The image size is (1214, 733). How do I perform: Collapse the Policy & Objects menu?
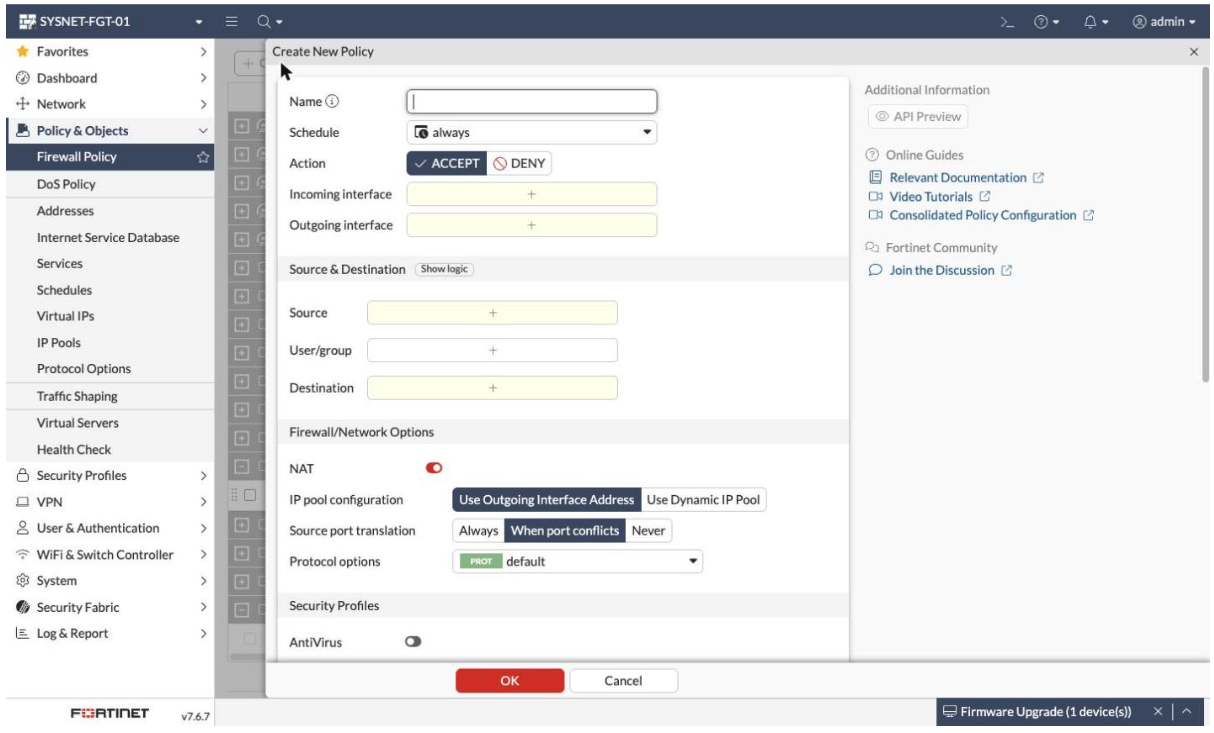(203, 130)
